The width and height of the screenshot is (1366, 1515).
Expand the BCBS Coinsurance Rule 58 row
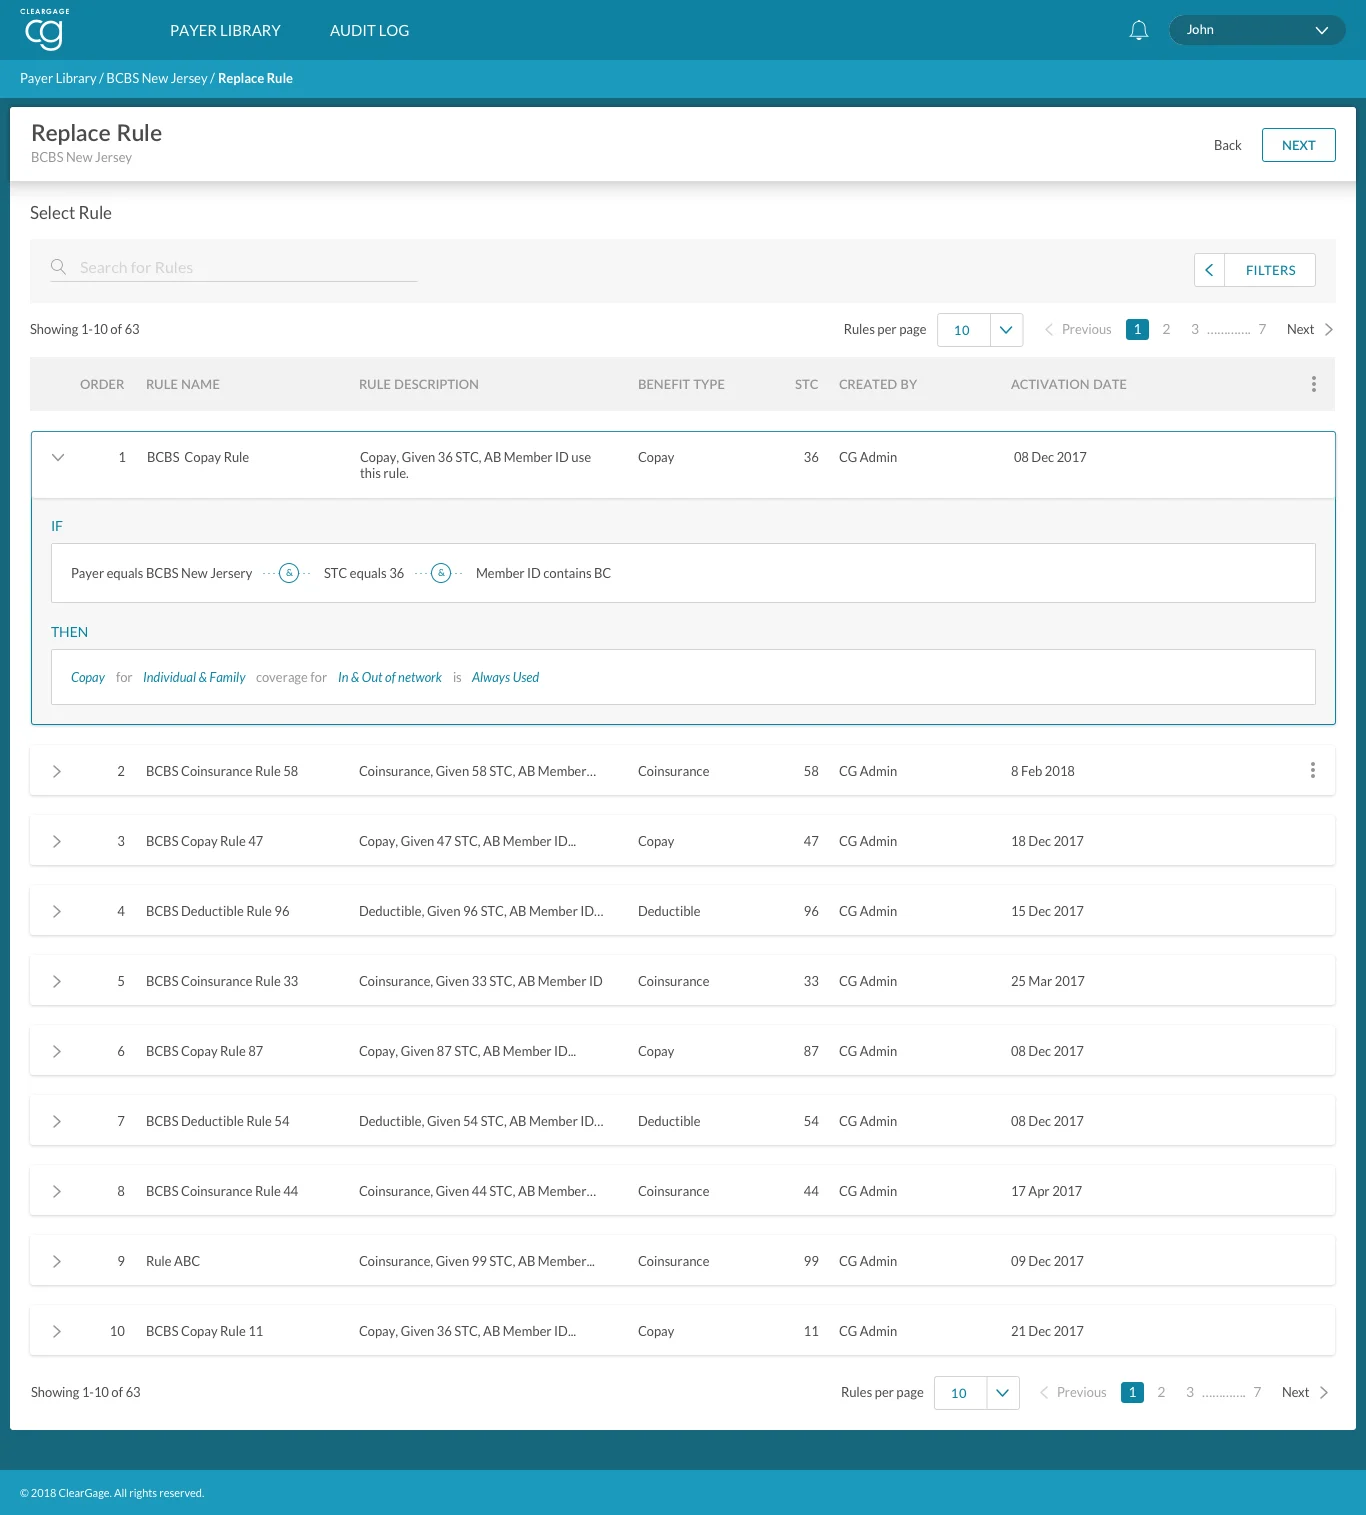point(57,771)
